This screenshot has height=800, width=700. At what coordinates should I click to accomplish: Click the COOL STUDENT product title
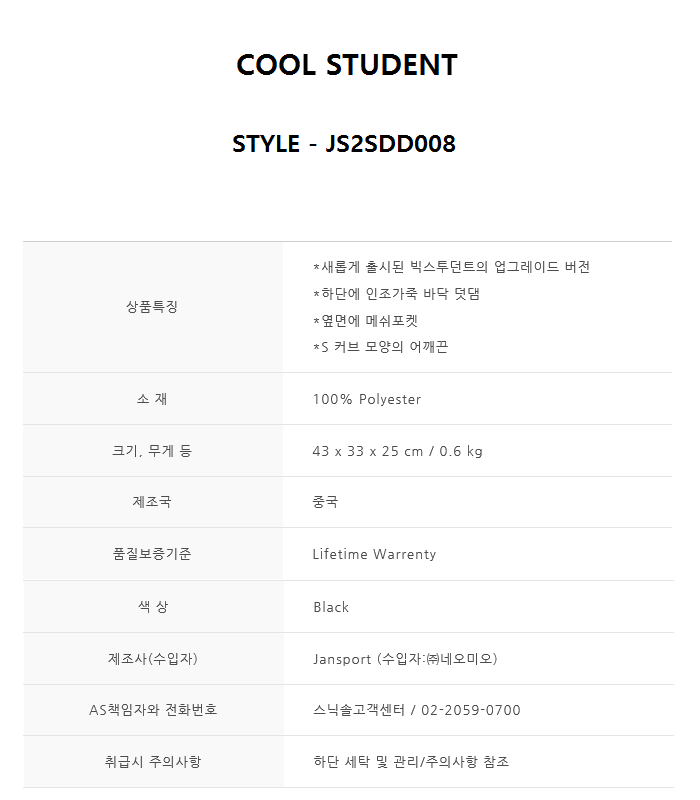[x=347, y=65]
